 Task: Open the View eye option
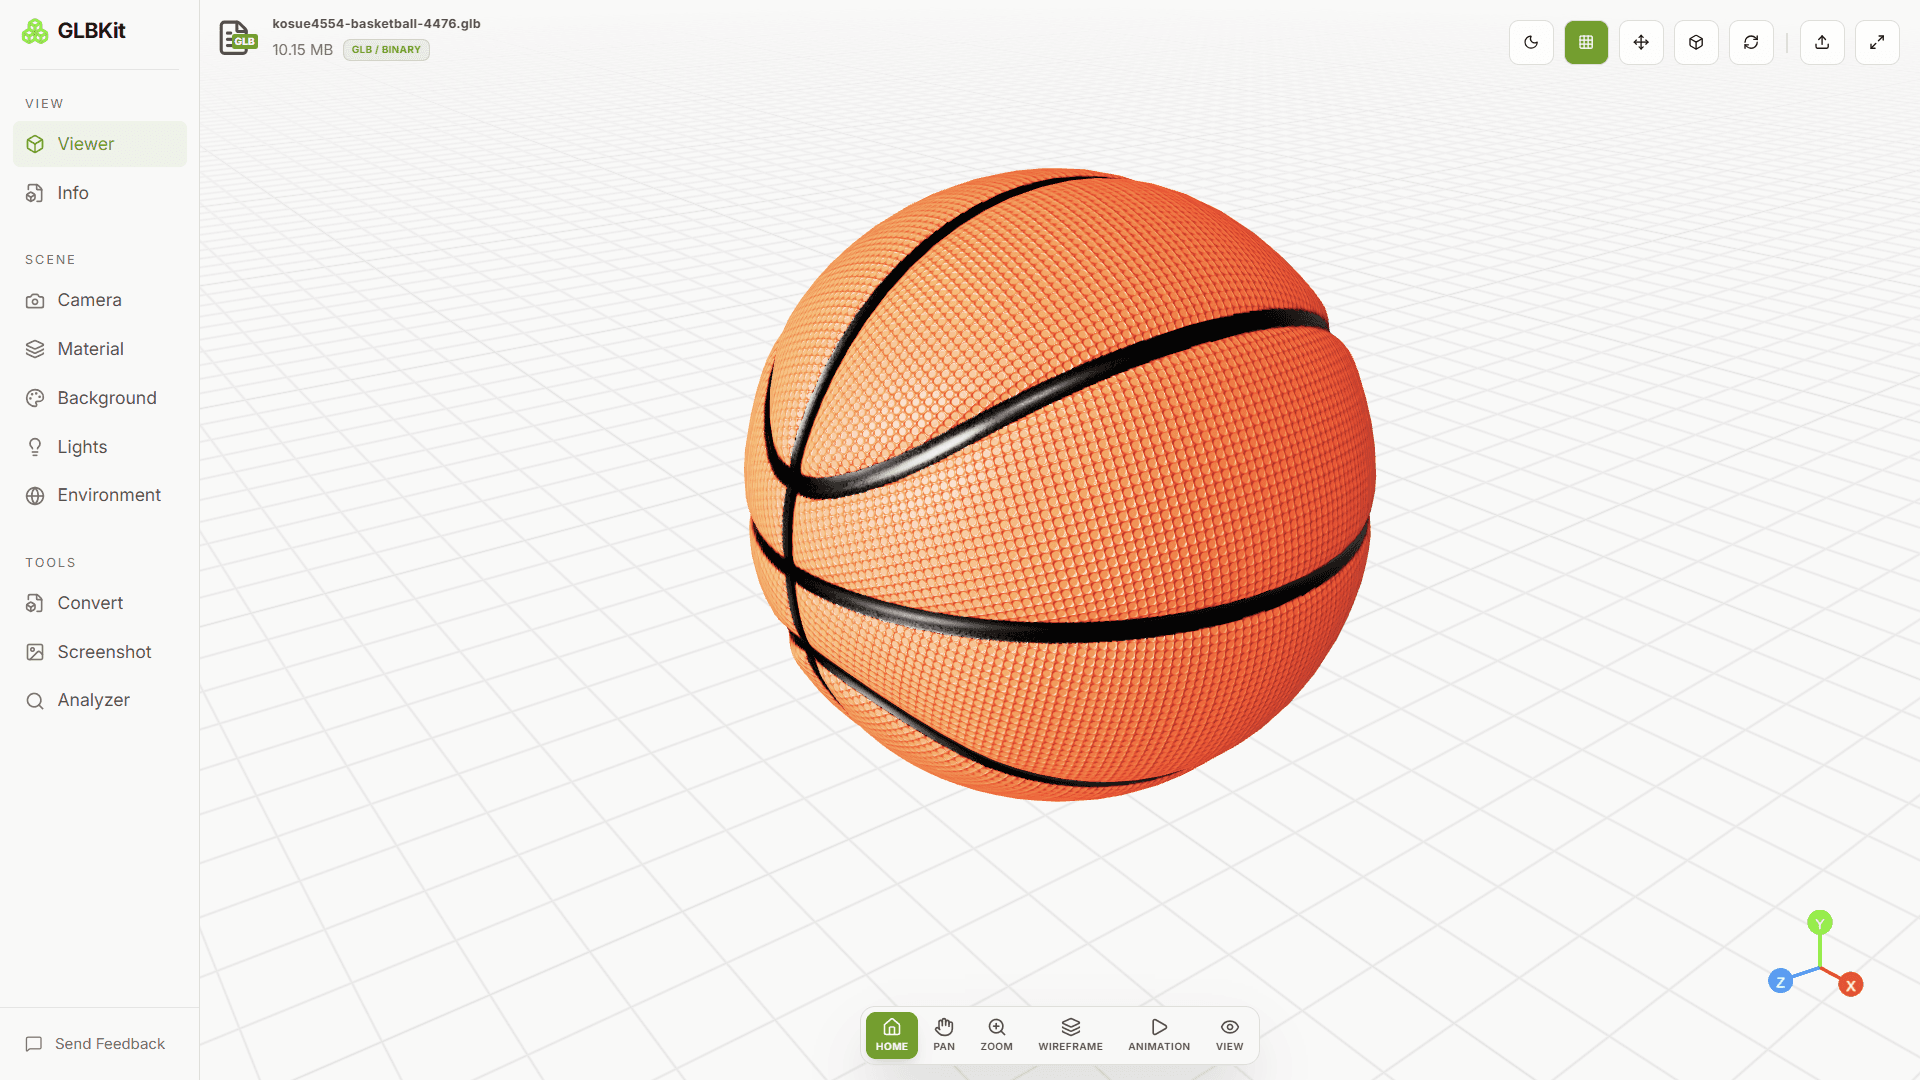point(1230,1035)
